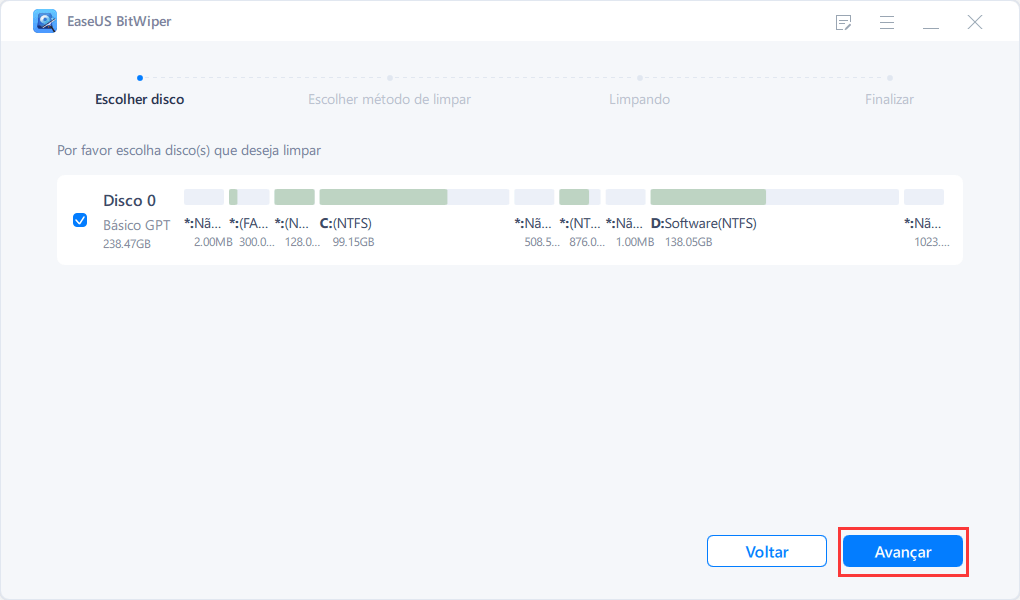
Task: Select the C:(NTFS) partition usage bar
Action: coord(414,197)
